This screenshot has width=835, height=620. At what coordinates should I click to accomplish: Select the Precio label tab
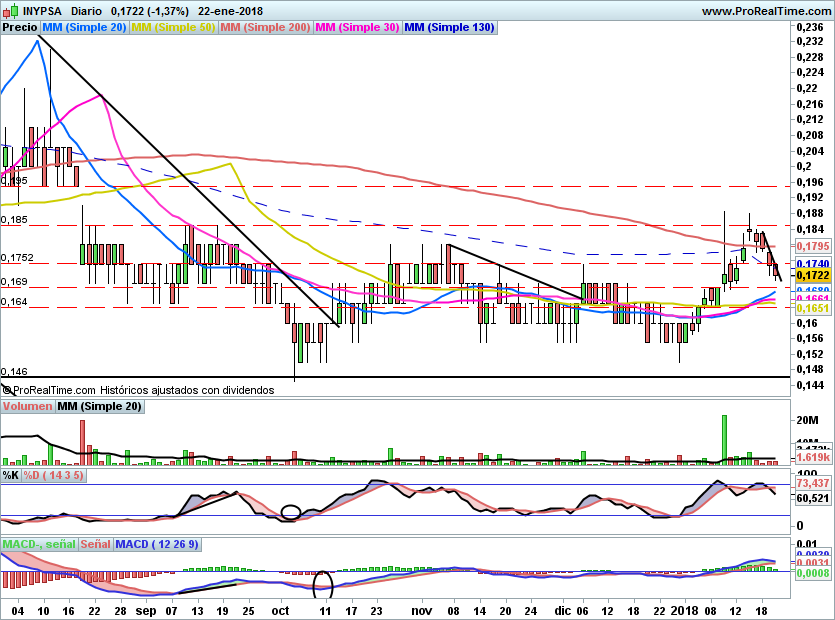(x=20, y=28)
